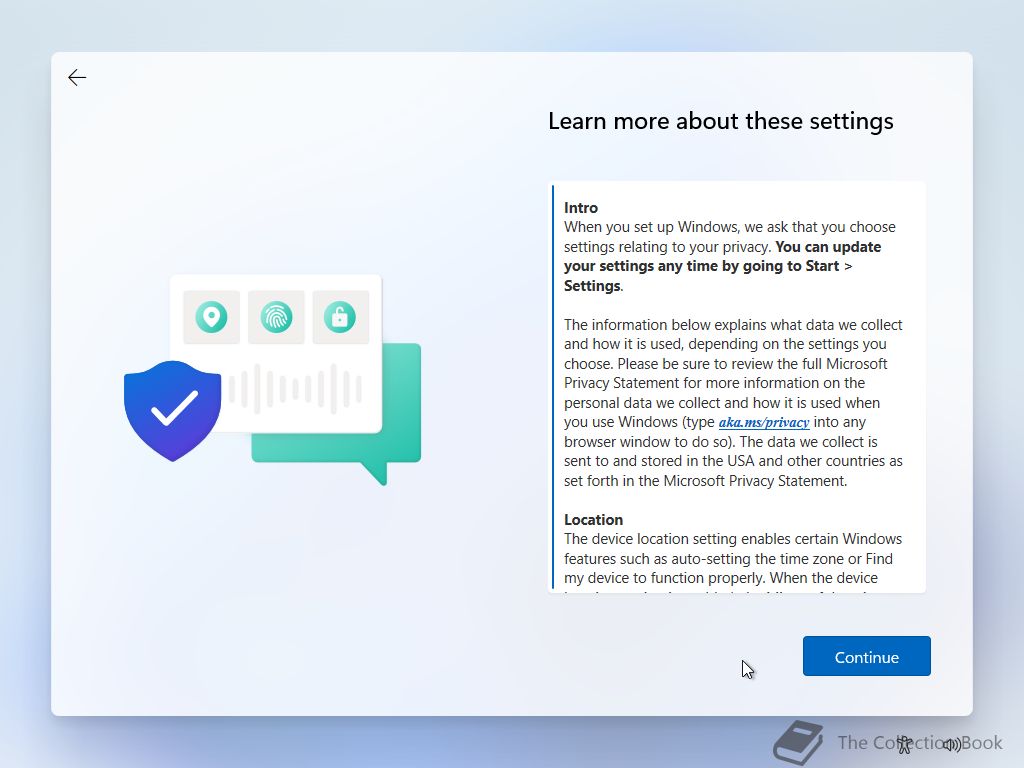Open the volume speaker icon at the bottom right
This screenshot has width=1024, height=768.
952,744
